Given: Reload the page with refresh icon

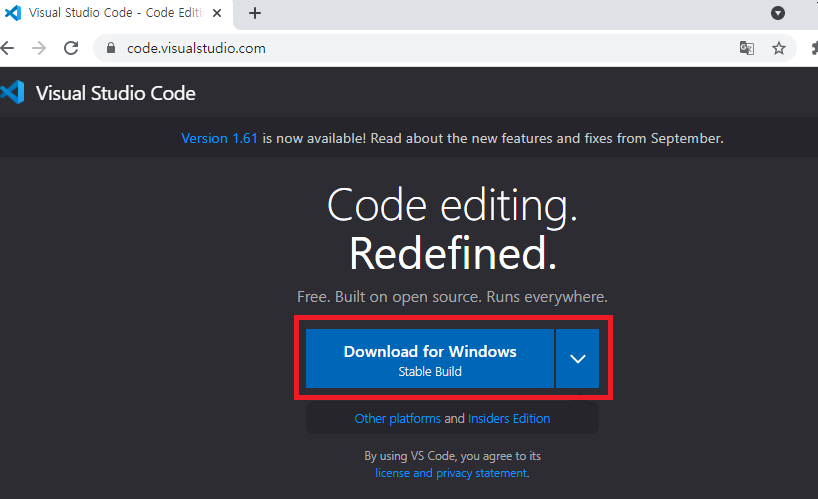Looking at the screenshot, I should (x=71, y=48).
